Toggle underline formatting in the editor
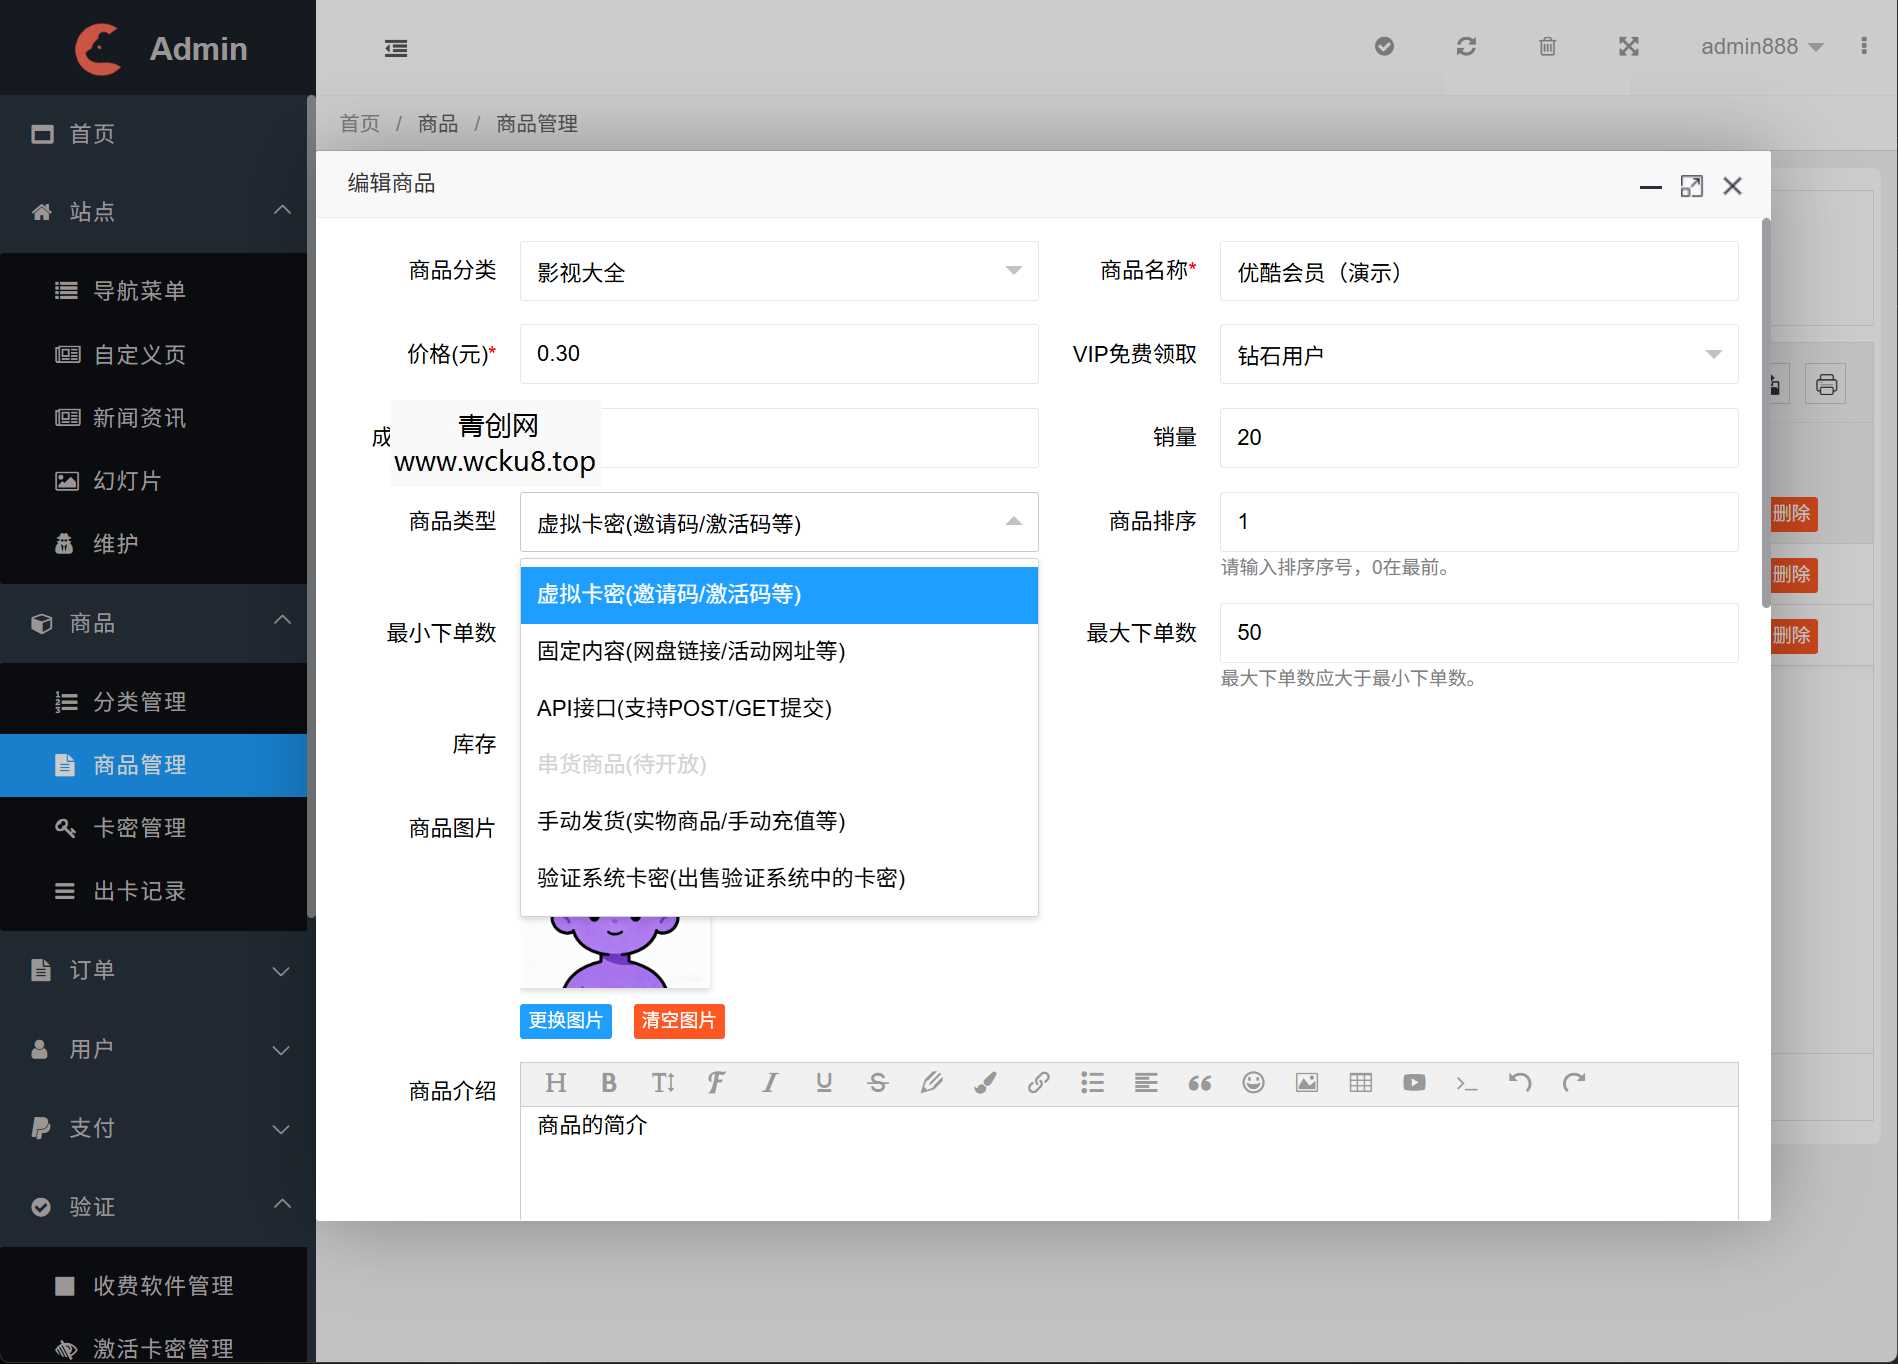The image size is (1898, 1364). 823,1082
